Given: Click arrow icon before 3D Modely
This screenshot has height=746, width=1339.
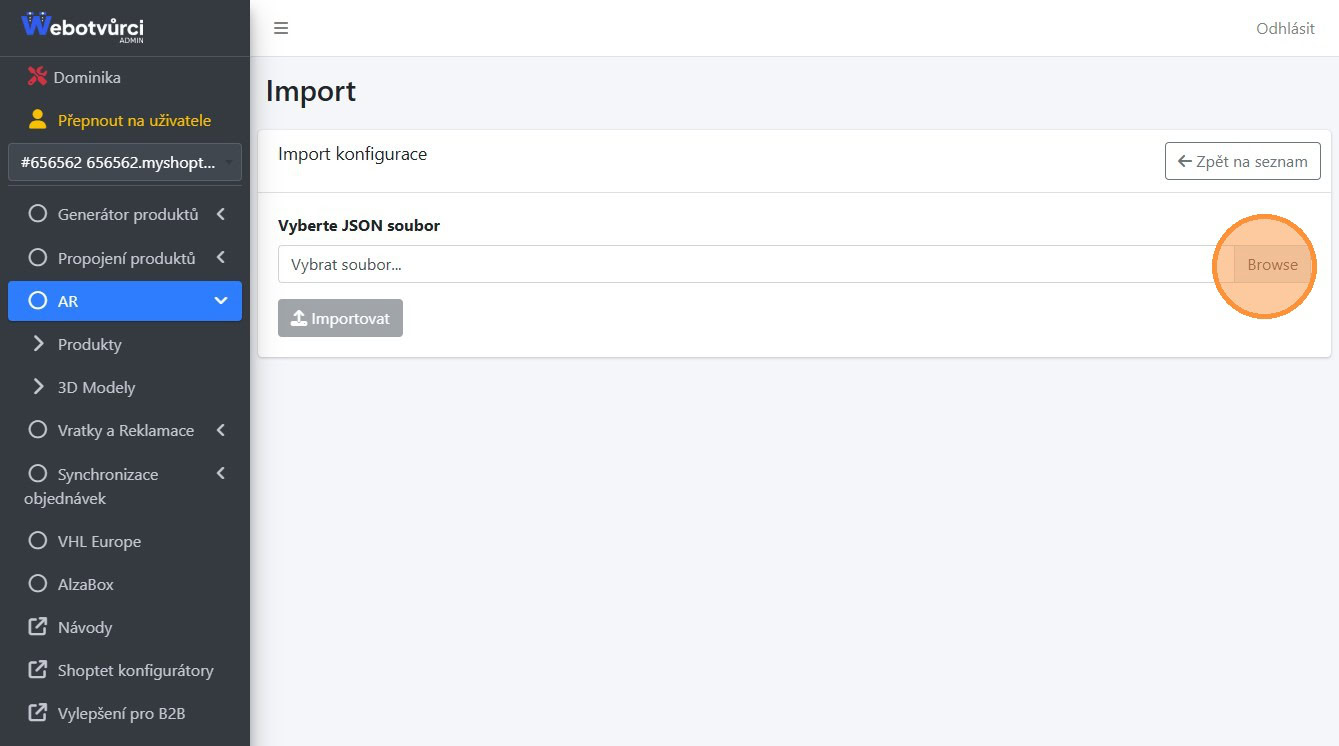Looking at the screenshot, I should tap(39, 386).
